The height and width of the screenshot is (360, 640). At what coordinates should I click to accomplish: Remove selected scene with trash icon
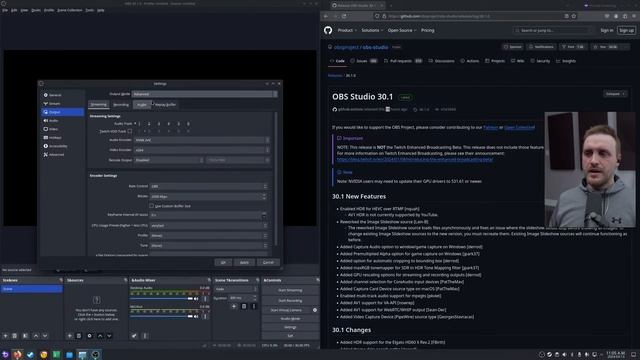click(15, 336)
